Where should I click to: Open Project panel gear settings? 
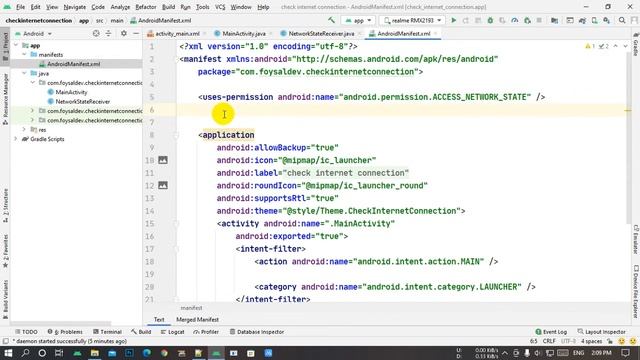[x=124, y=33]
